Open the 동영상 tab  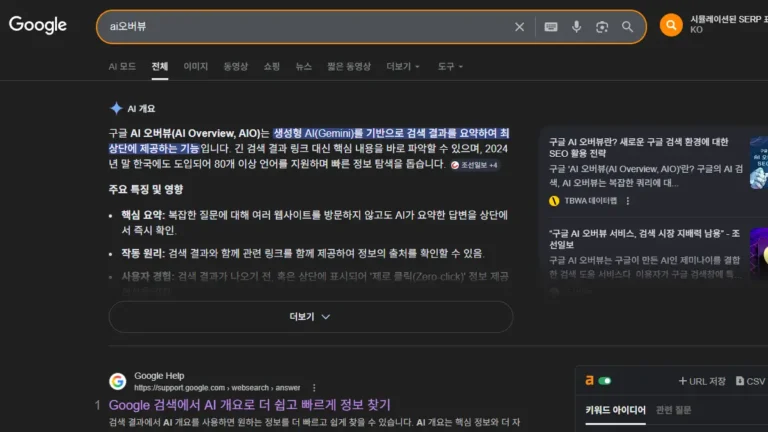pyautogui.click(x=236, y=67)
